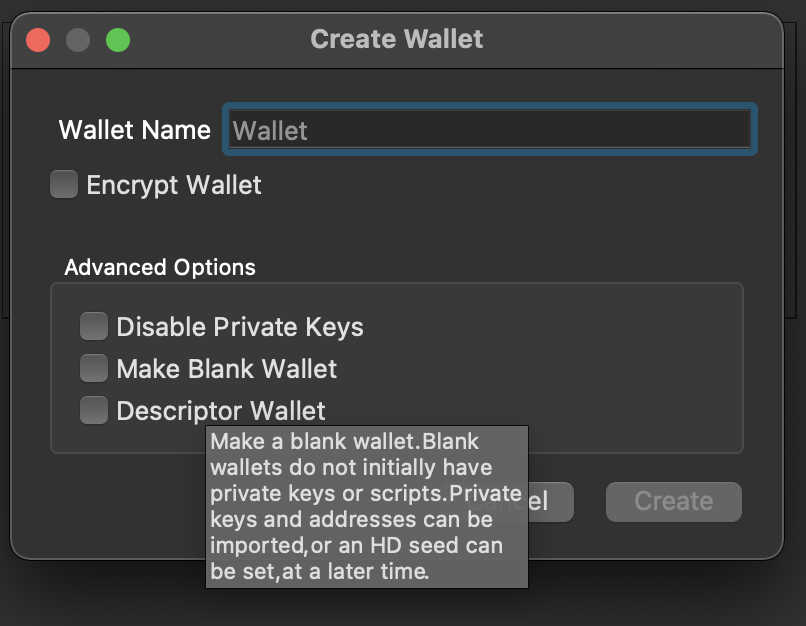The height and width of the screenshot is (626, 806).
Task: Click the Create button
Action: pos(673,502)
